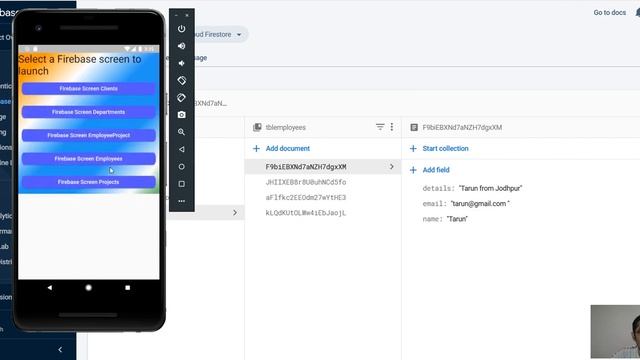Tap Firebase Screen Departments button
The image size is (640, 360).
89,112
